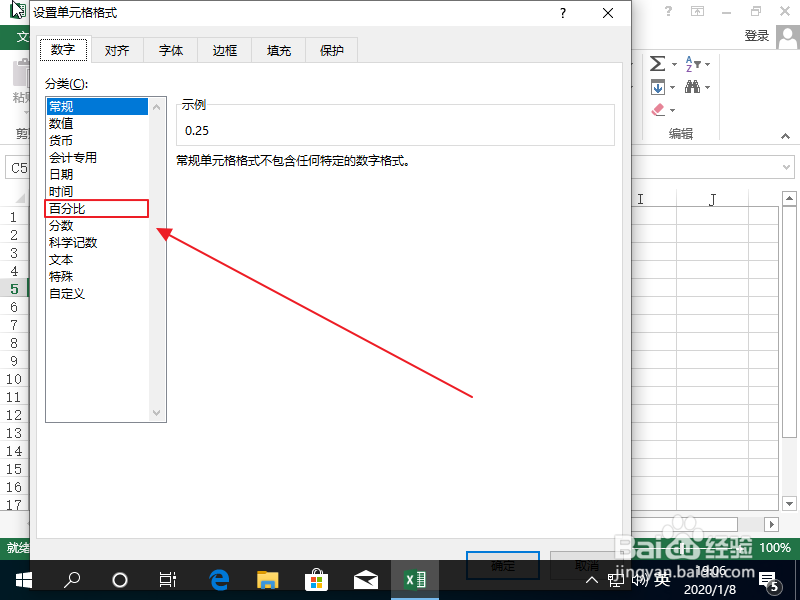Switch to the 保护 tab
The height and width of the screenshot is (600, 800).
point(331,49)
